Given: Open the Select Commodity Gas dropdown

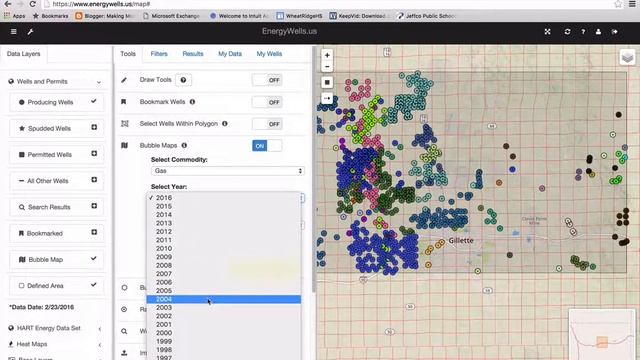Looking at the screenshot, I should (228, 171).
